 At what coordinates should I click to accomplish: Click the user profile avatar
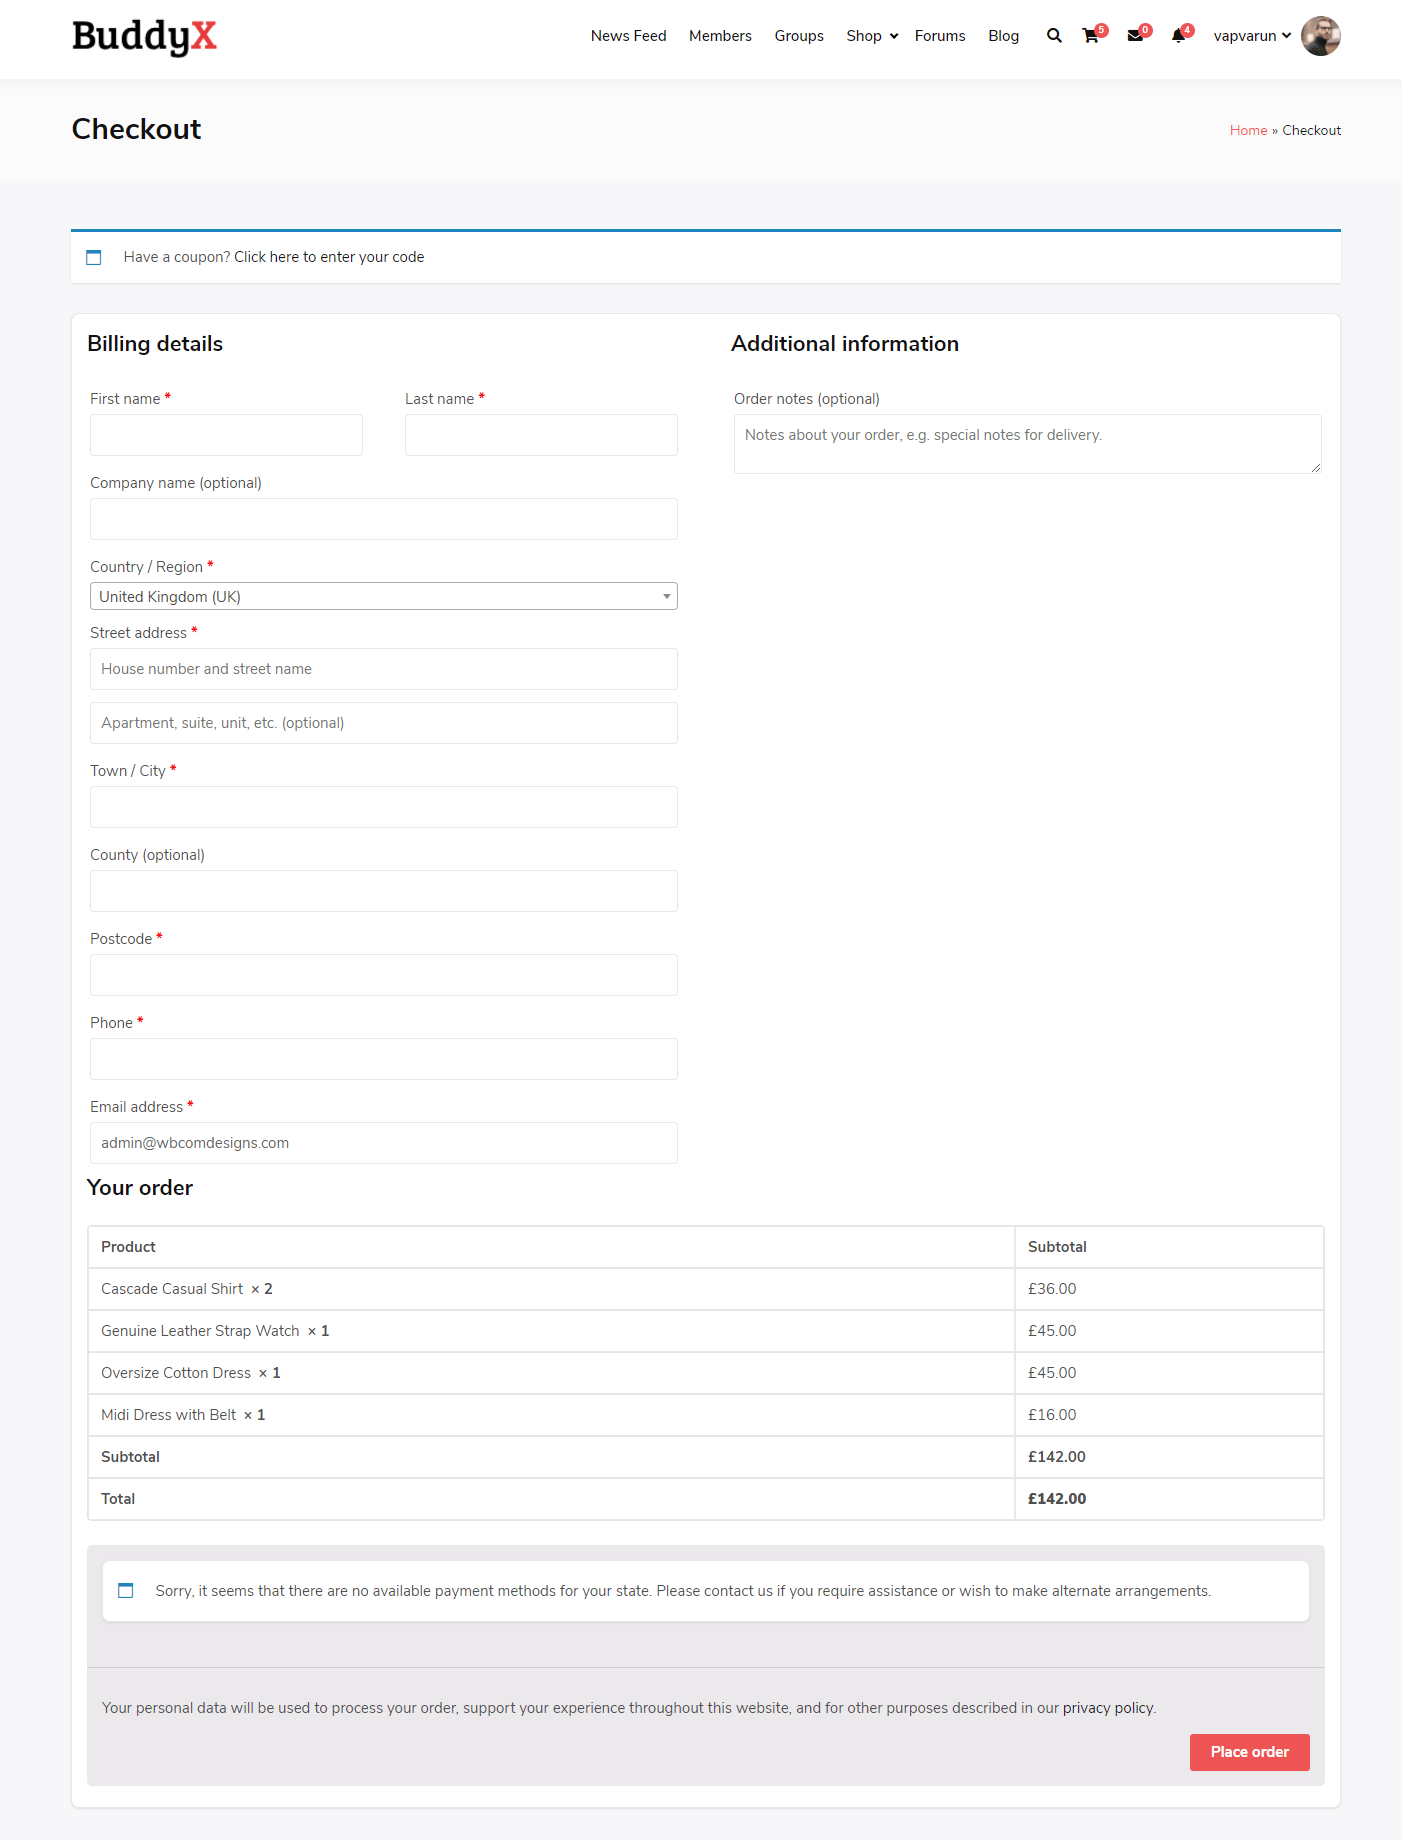1320,36
